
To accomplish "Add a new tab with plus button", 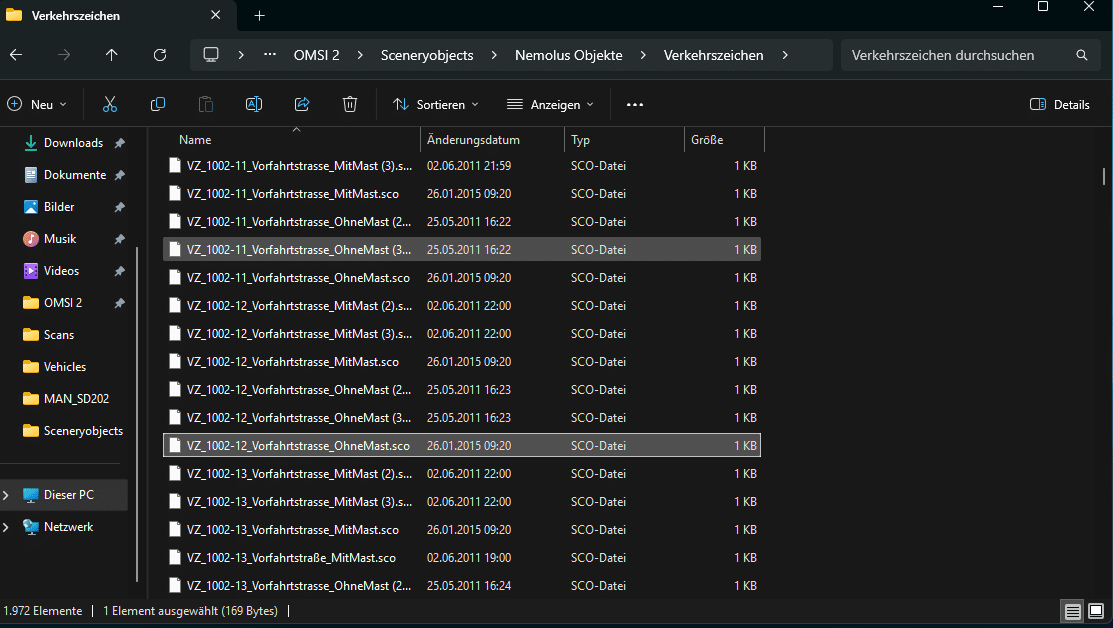I will point(259,16).
